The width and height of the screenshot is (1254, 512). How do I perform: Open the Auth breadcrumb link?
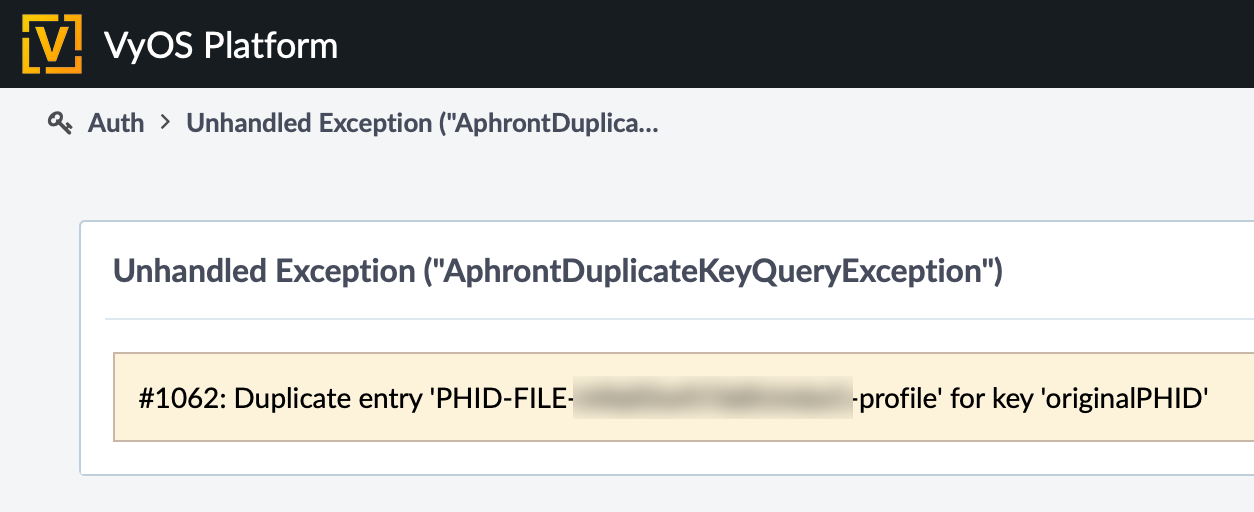click(x=116, y=123)
